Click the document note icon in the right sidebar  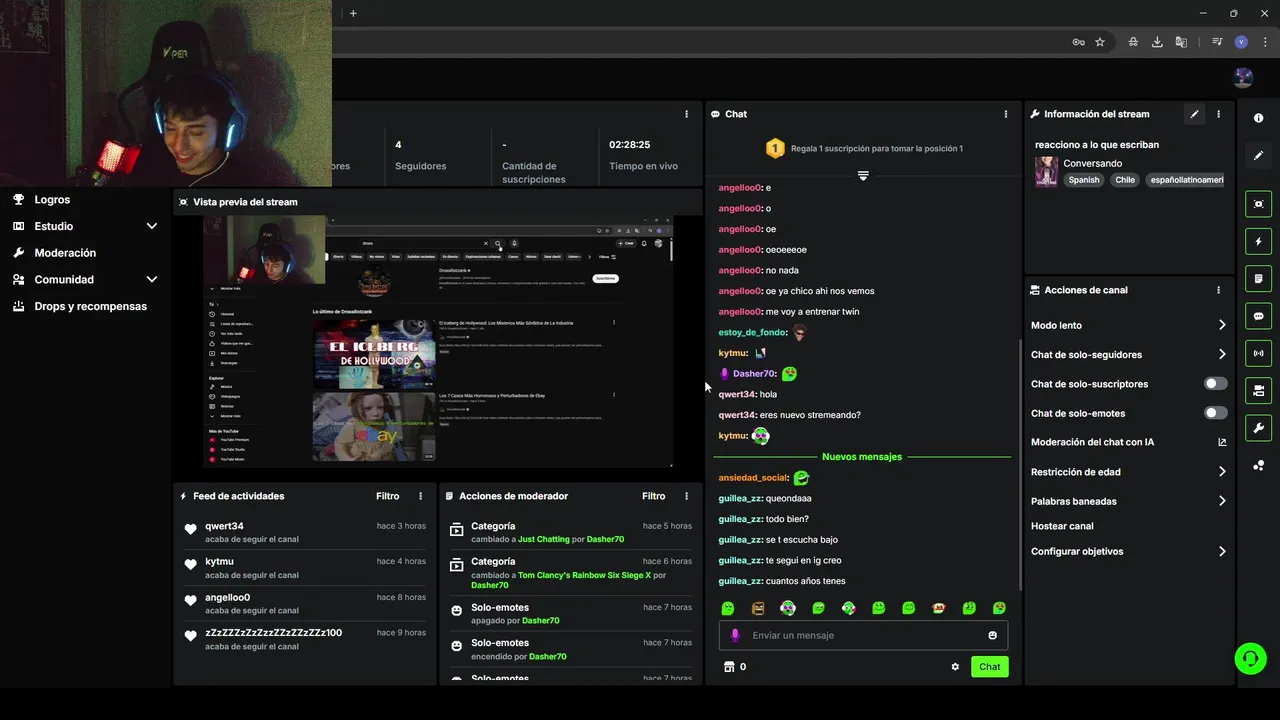1258,278
